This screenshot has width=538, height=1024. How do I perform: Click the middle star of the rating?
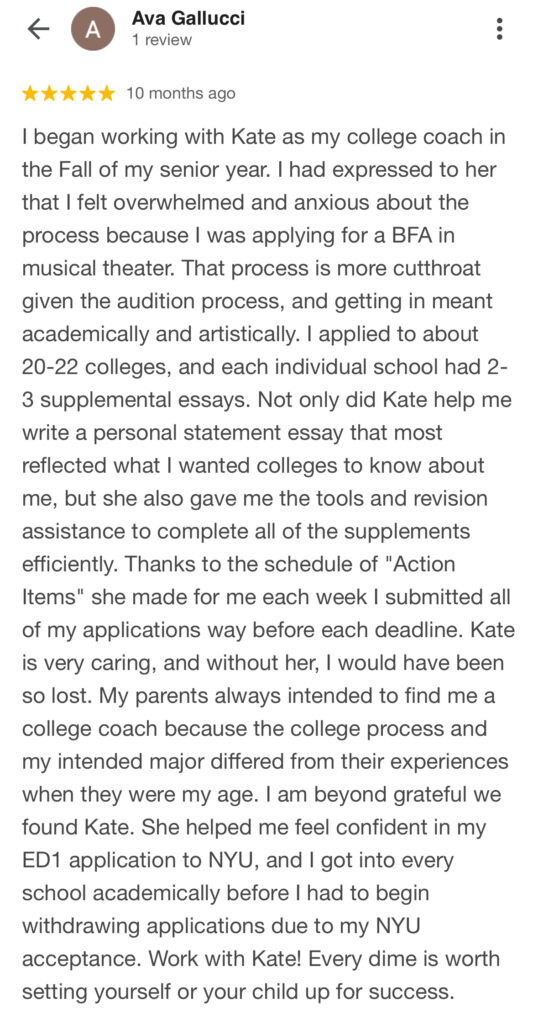[69, 93]
